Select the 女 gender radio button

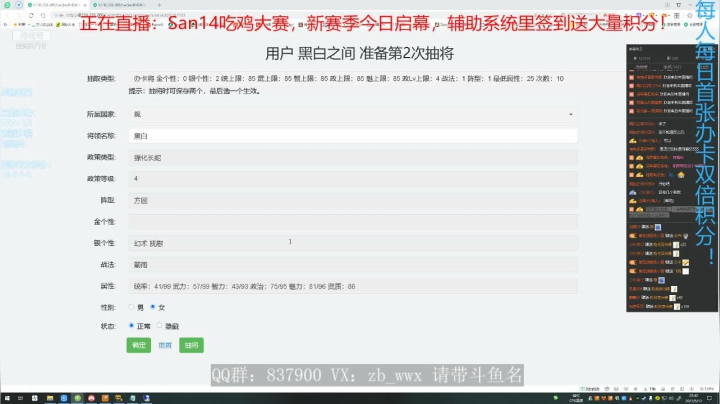(x=153, y=307)
